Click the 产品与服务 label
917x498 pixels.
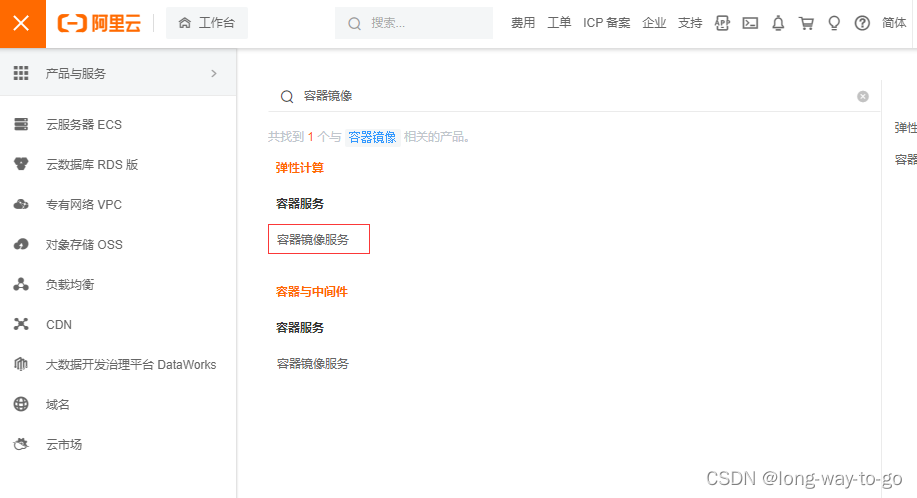pos(75,74)
